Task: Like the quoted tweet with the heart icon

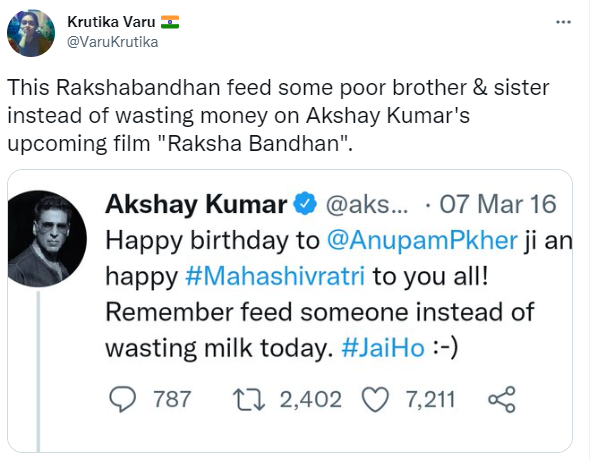Action: [375, 399]
